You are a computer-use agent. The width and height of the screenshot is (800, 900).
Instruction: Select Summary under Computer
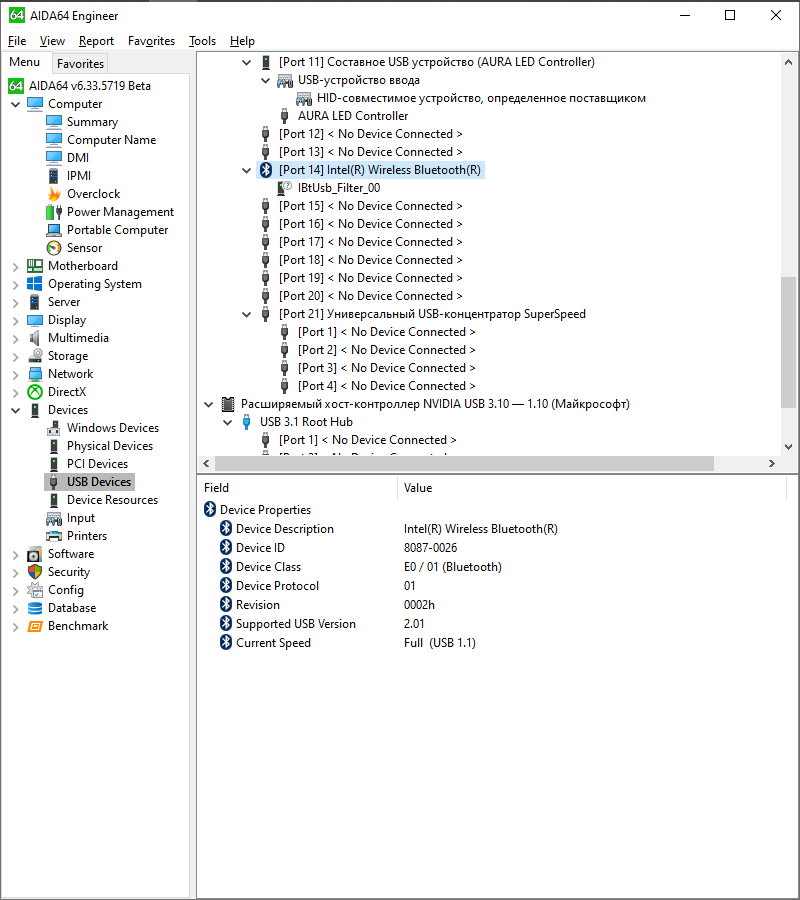click(x=92, y=122)
